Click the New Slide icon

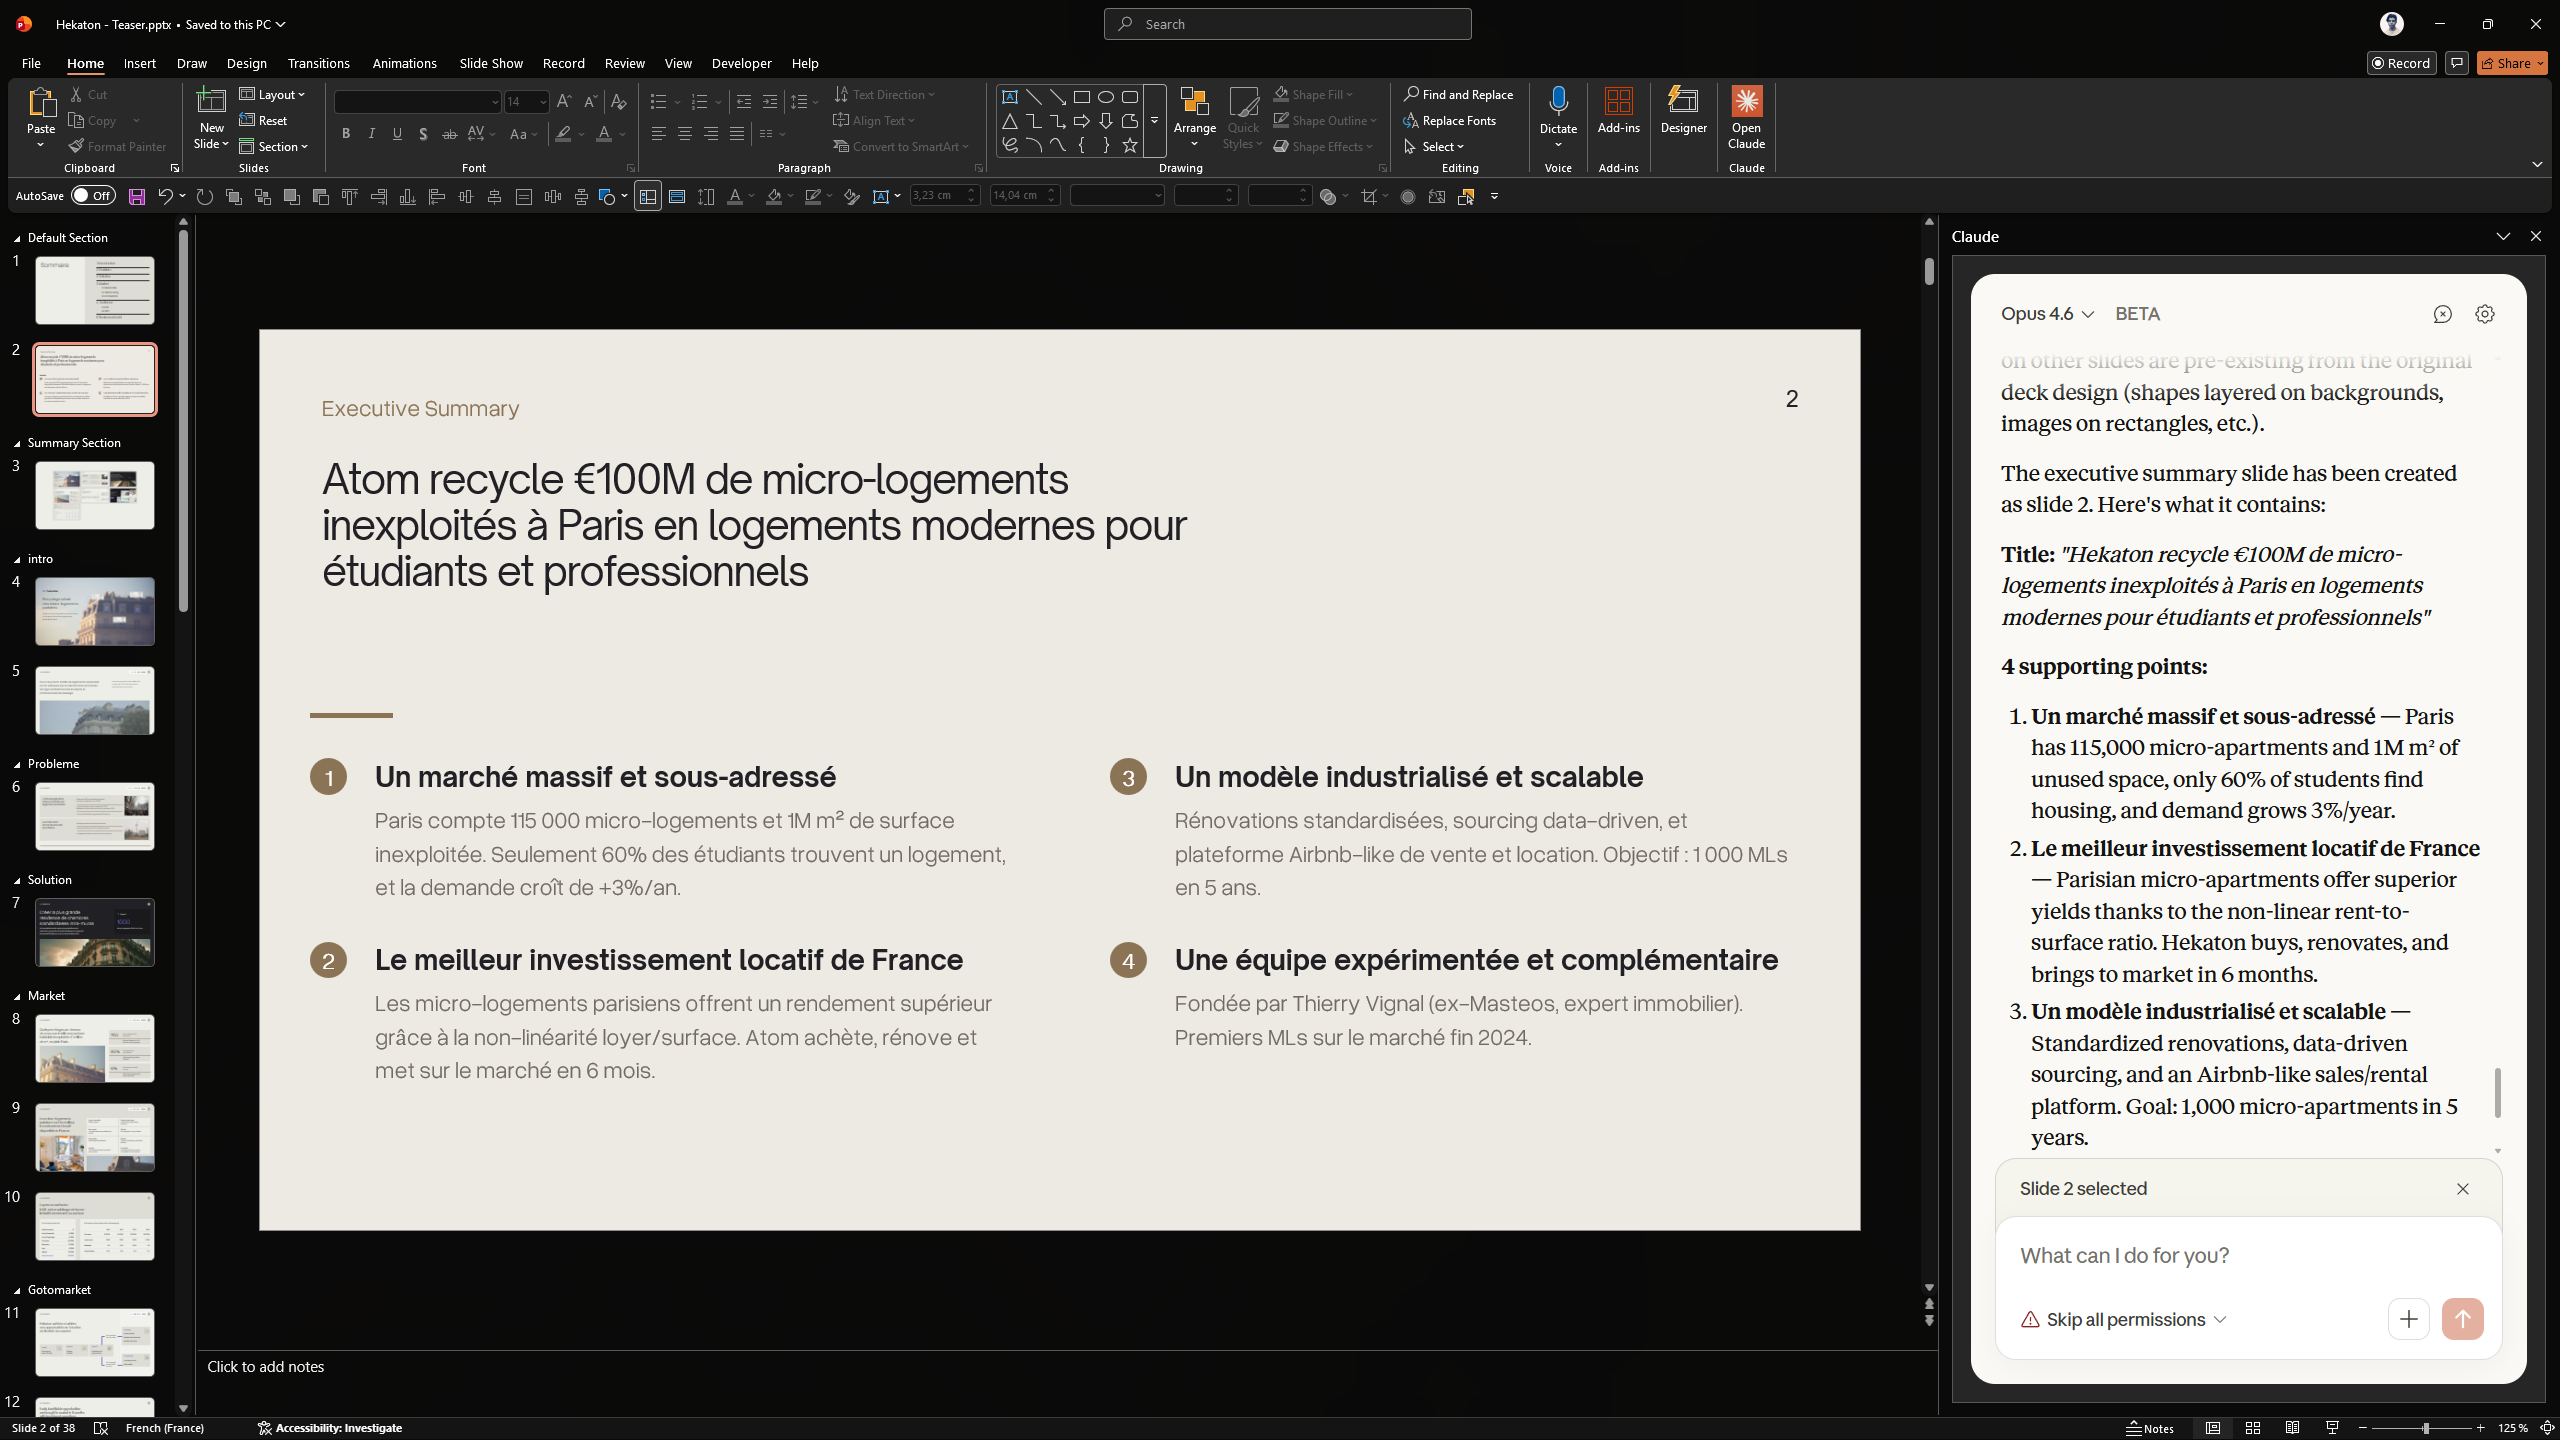[x=211, y=101]
